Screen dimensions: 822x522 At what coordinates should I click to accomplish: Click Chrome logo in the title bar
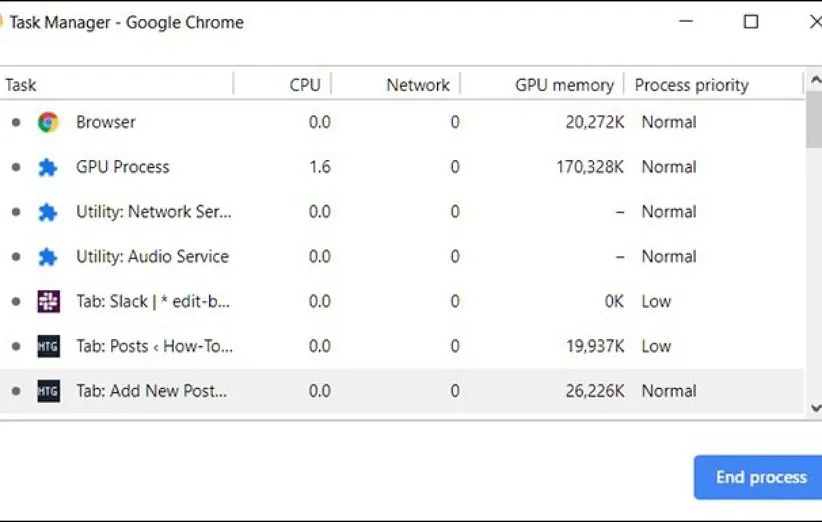2,22
